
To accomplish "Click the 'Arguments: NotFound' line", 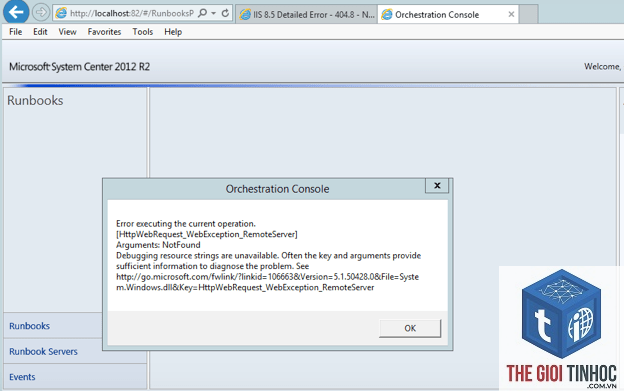I will [158, 245].
